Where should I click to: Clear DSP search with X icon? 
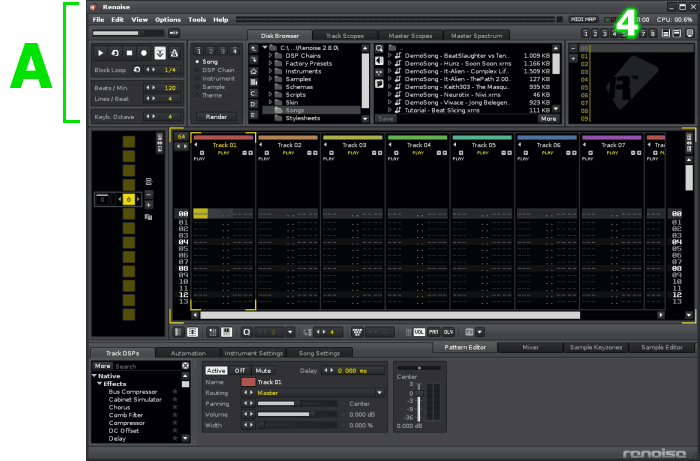click(185, 366)
